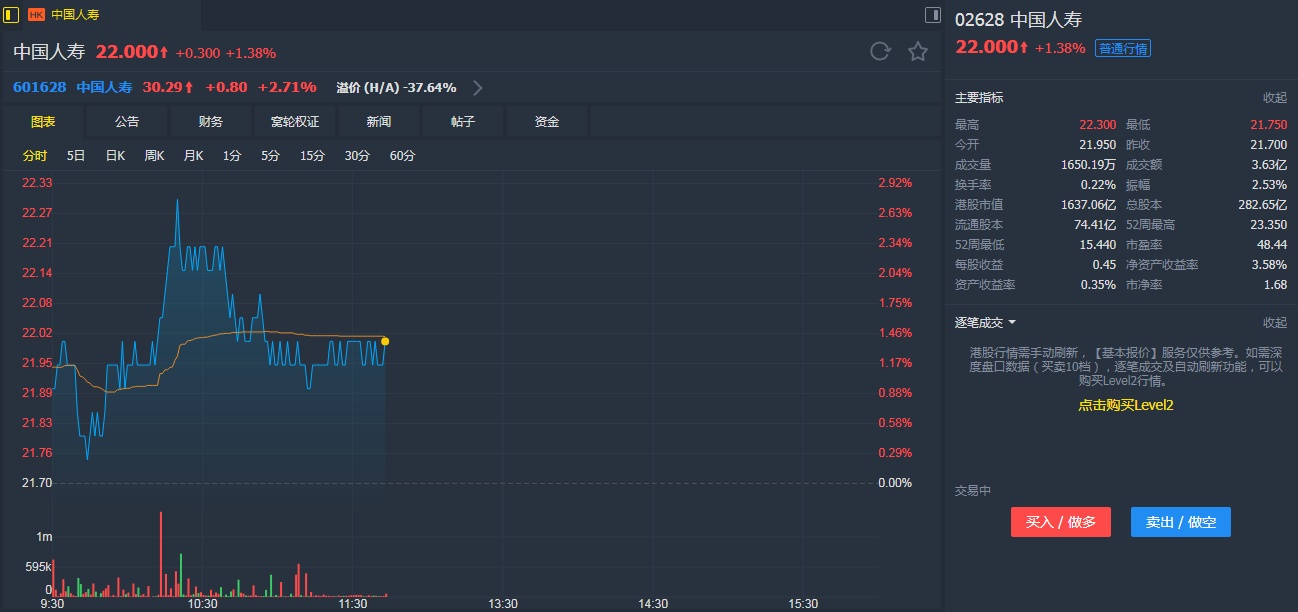Add 中国人寿 to favorites with star
This screenshot has height=612, width=1298.
(x=918, y=52)
